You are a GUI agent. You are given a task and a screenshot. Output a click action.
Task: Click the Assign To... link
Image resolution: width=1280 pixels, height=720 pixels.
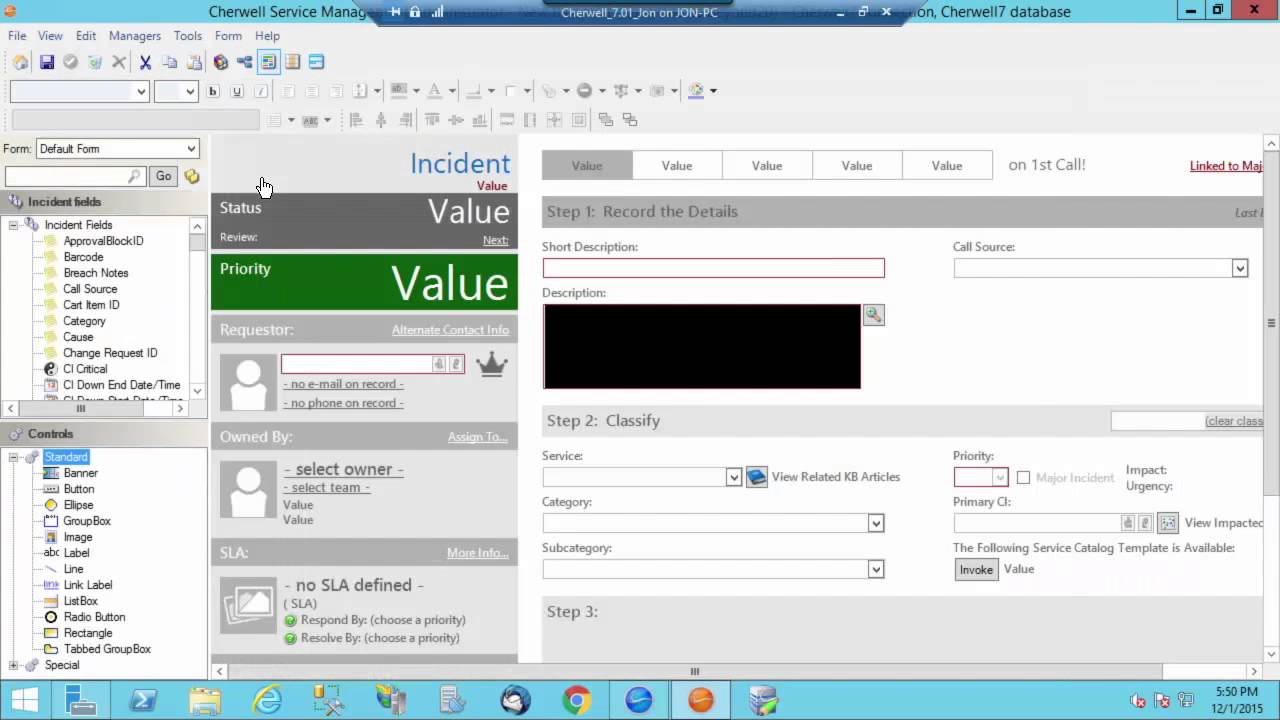tap(478, 437)
